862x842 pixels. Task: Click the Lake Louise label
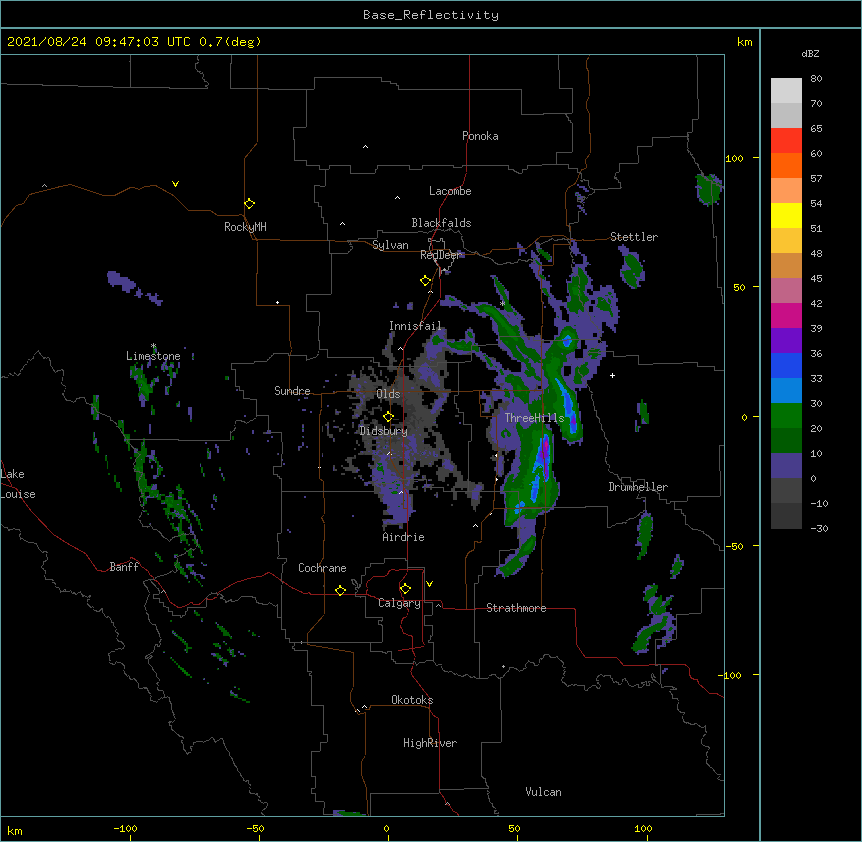click(18, 484)
